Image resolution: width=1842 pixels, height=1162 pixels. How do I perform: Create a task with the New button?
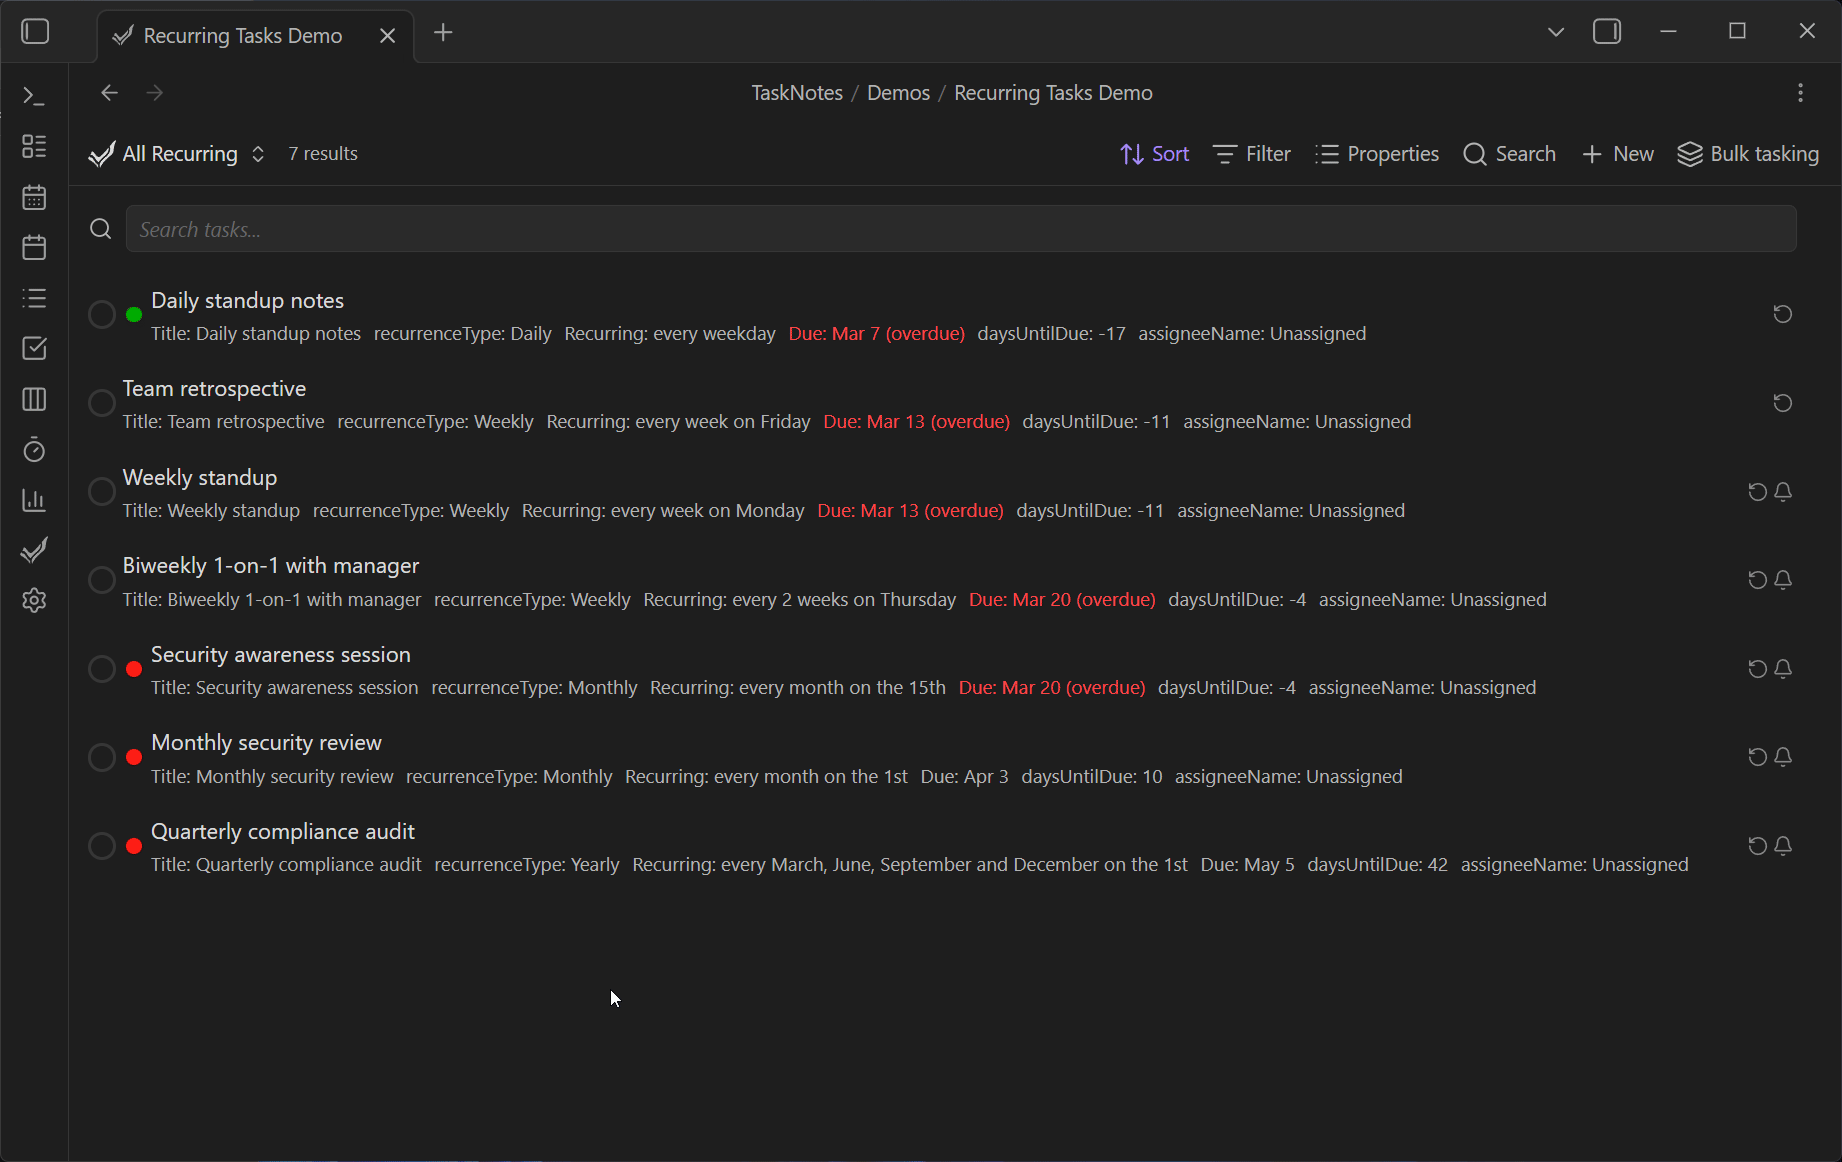[x=1617, y=153]
